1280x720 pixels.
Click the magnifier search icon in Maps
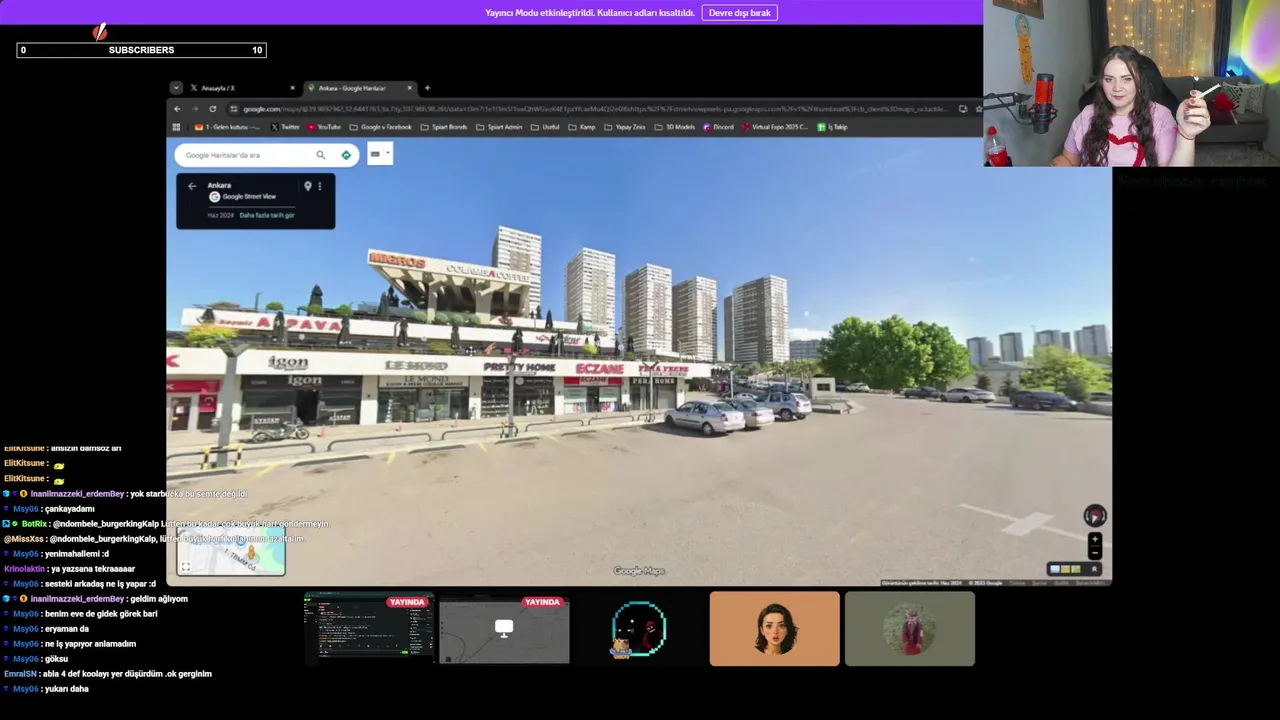[321, 155]
